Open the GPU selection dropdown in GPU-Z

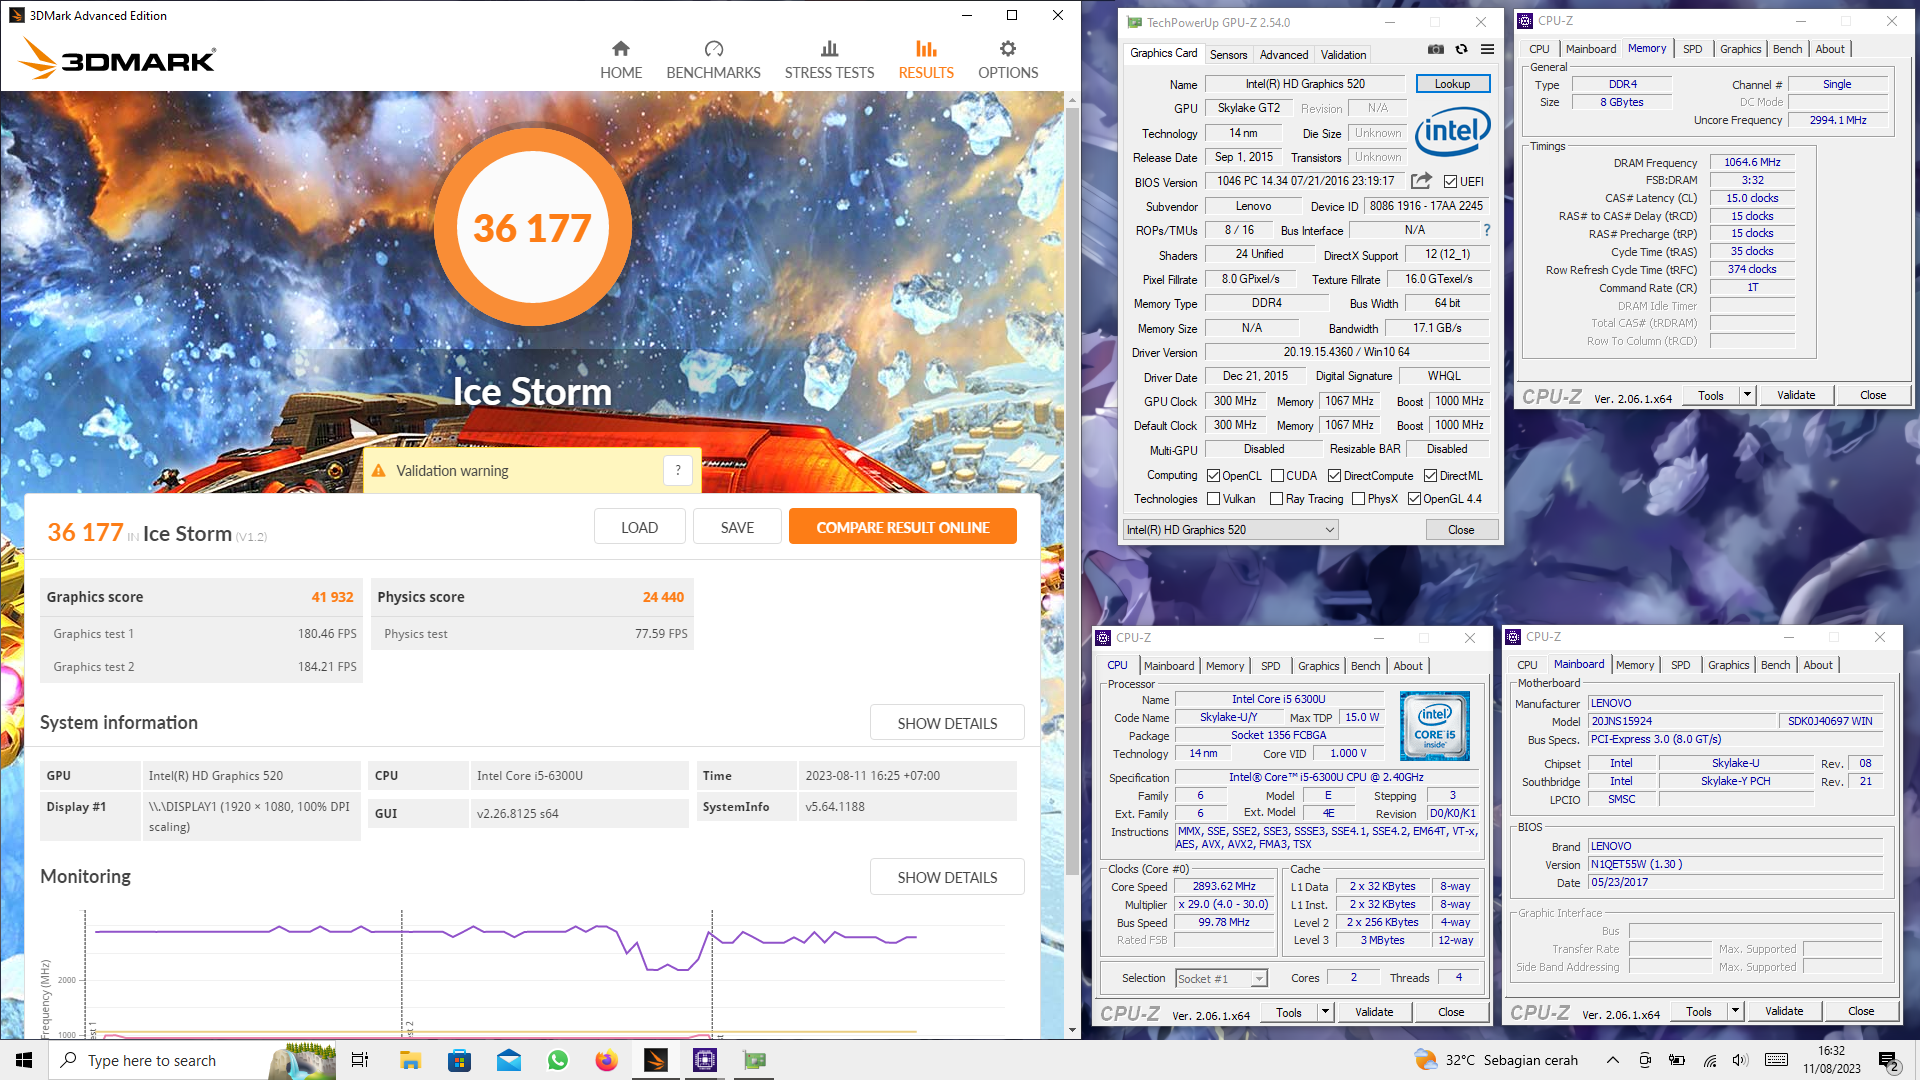[1231, 530]
